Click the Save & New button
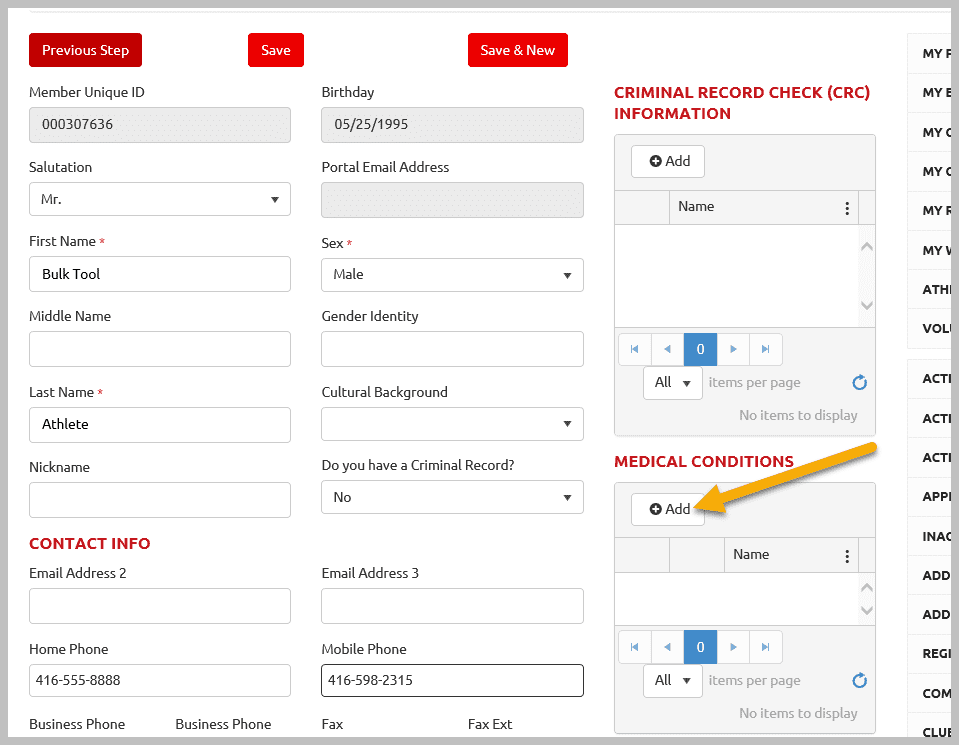 (x=518, y=50)
